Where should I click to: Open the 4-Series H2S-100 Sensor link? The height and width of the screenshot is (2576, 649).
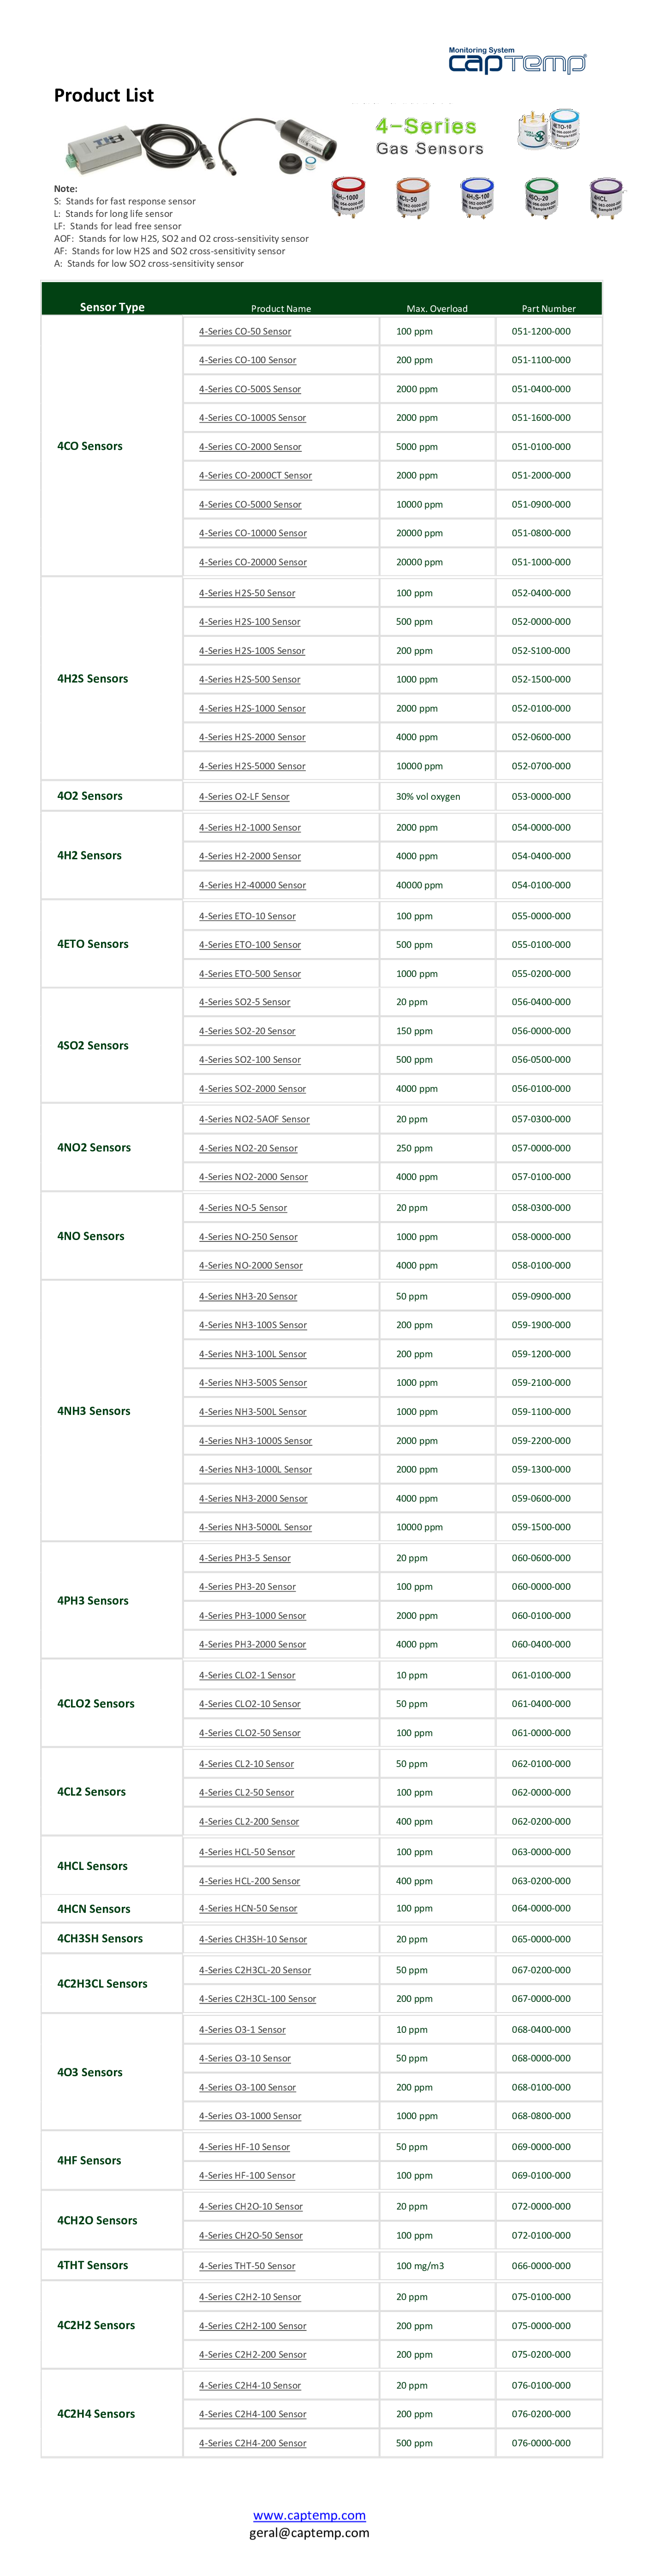coord(249,622)
